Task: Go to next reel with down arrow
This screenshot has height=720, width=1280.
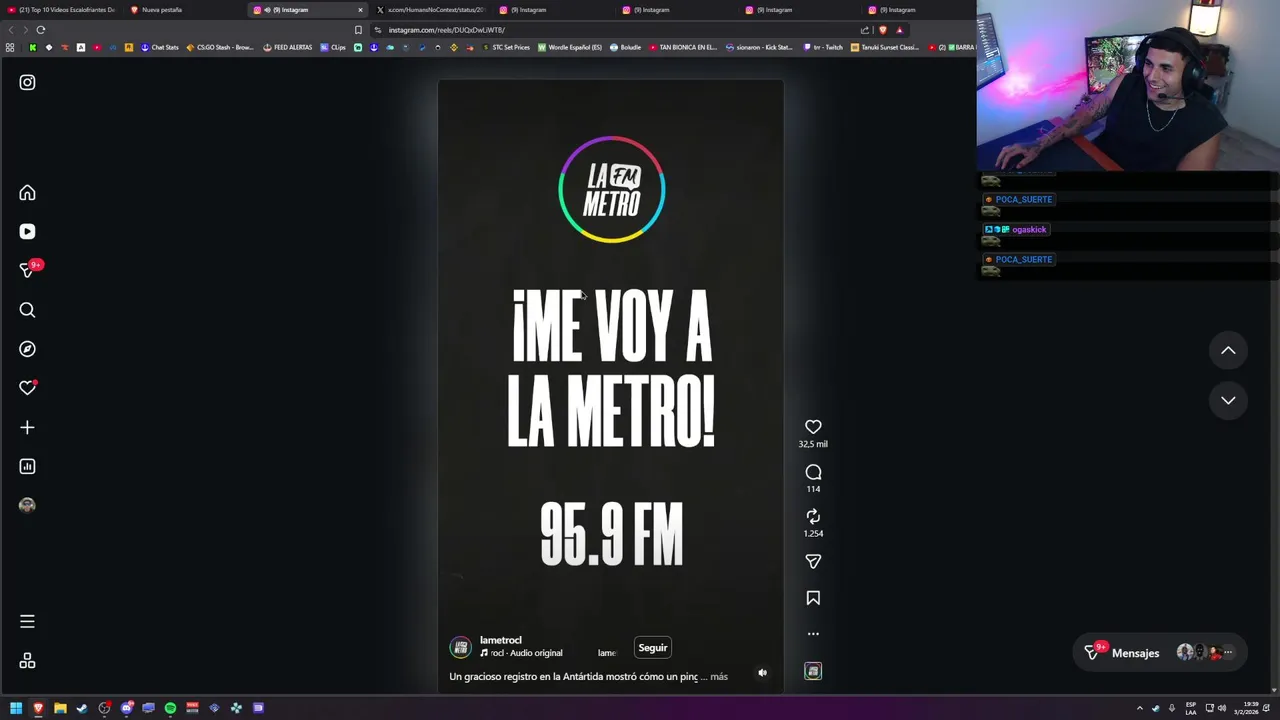Action: click(x=1228, y=400)
